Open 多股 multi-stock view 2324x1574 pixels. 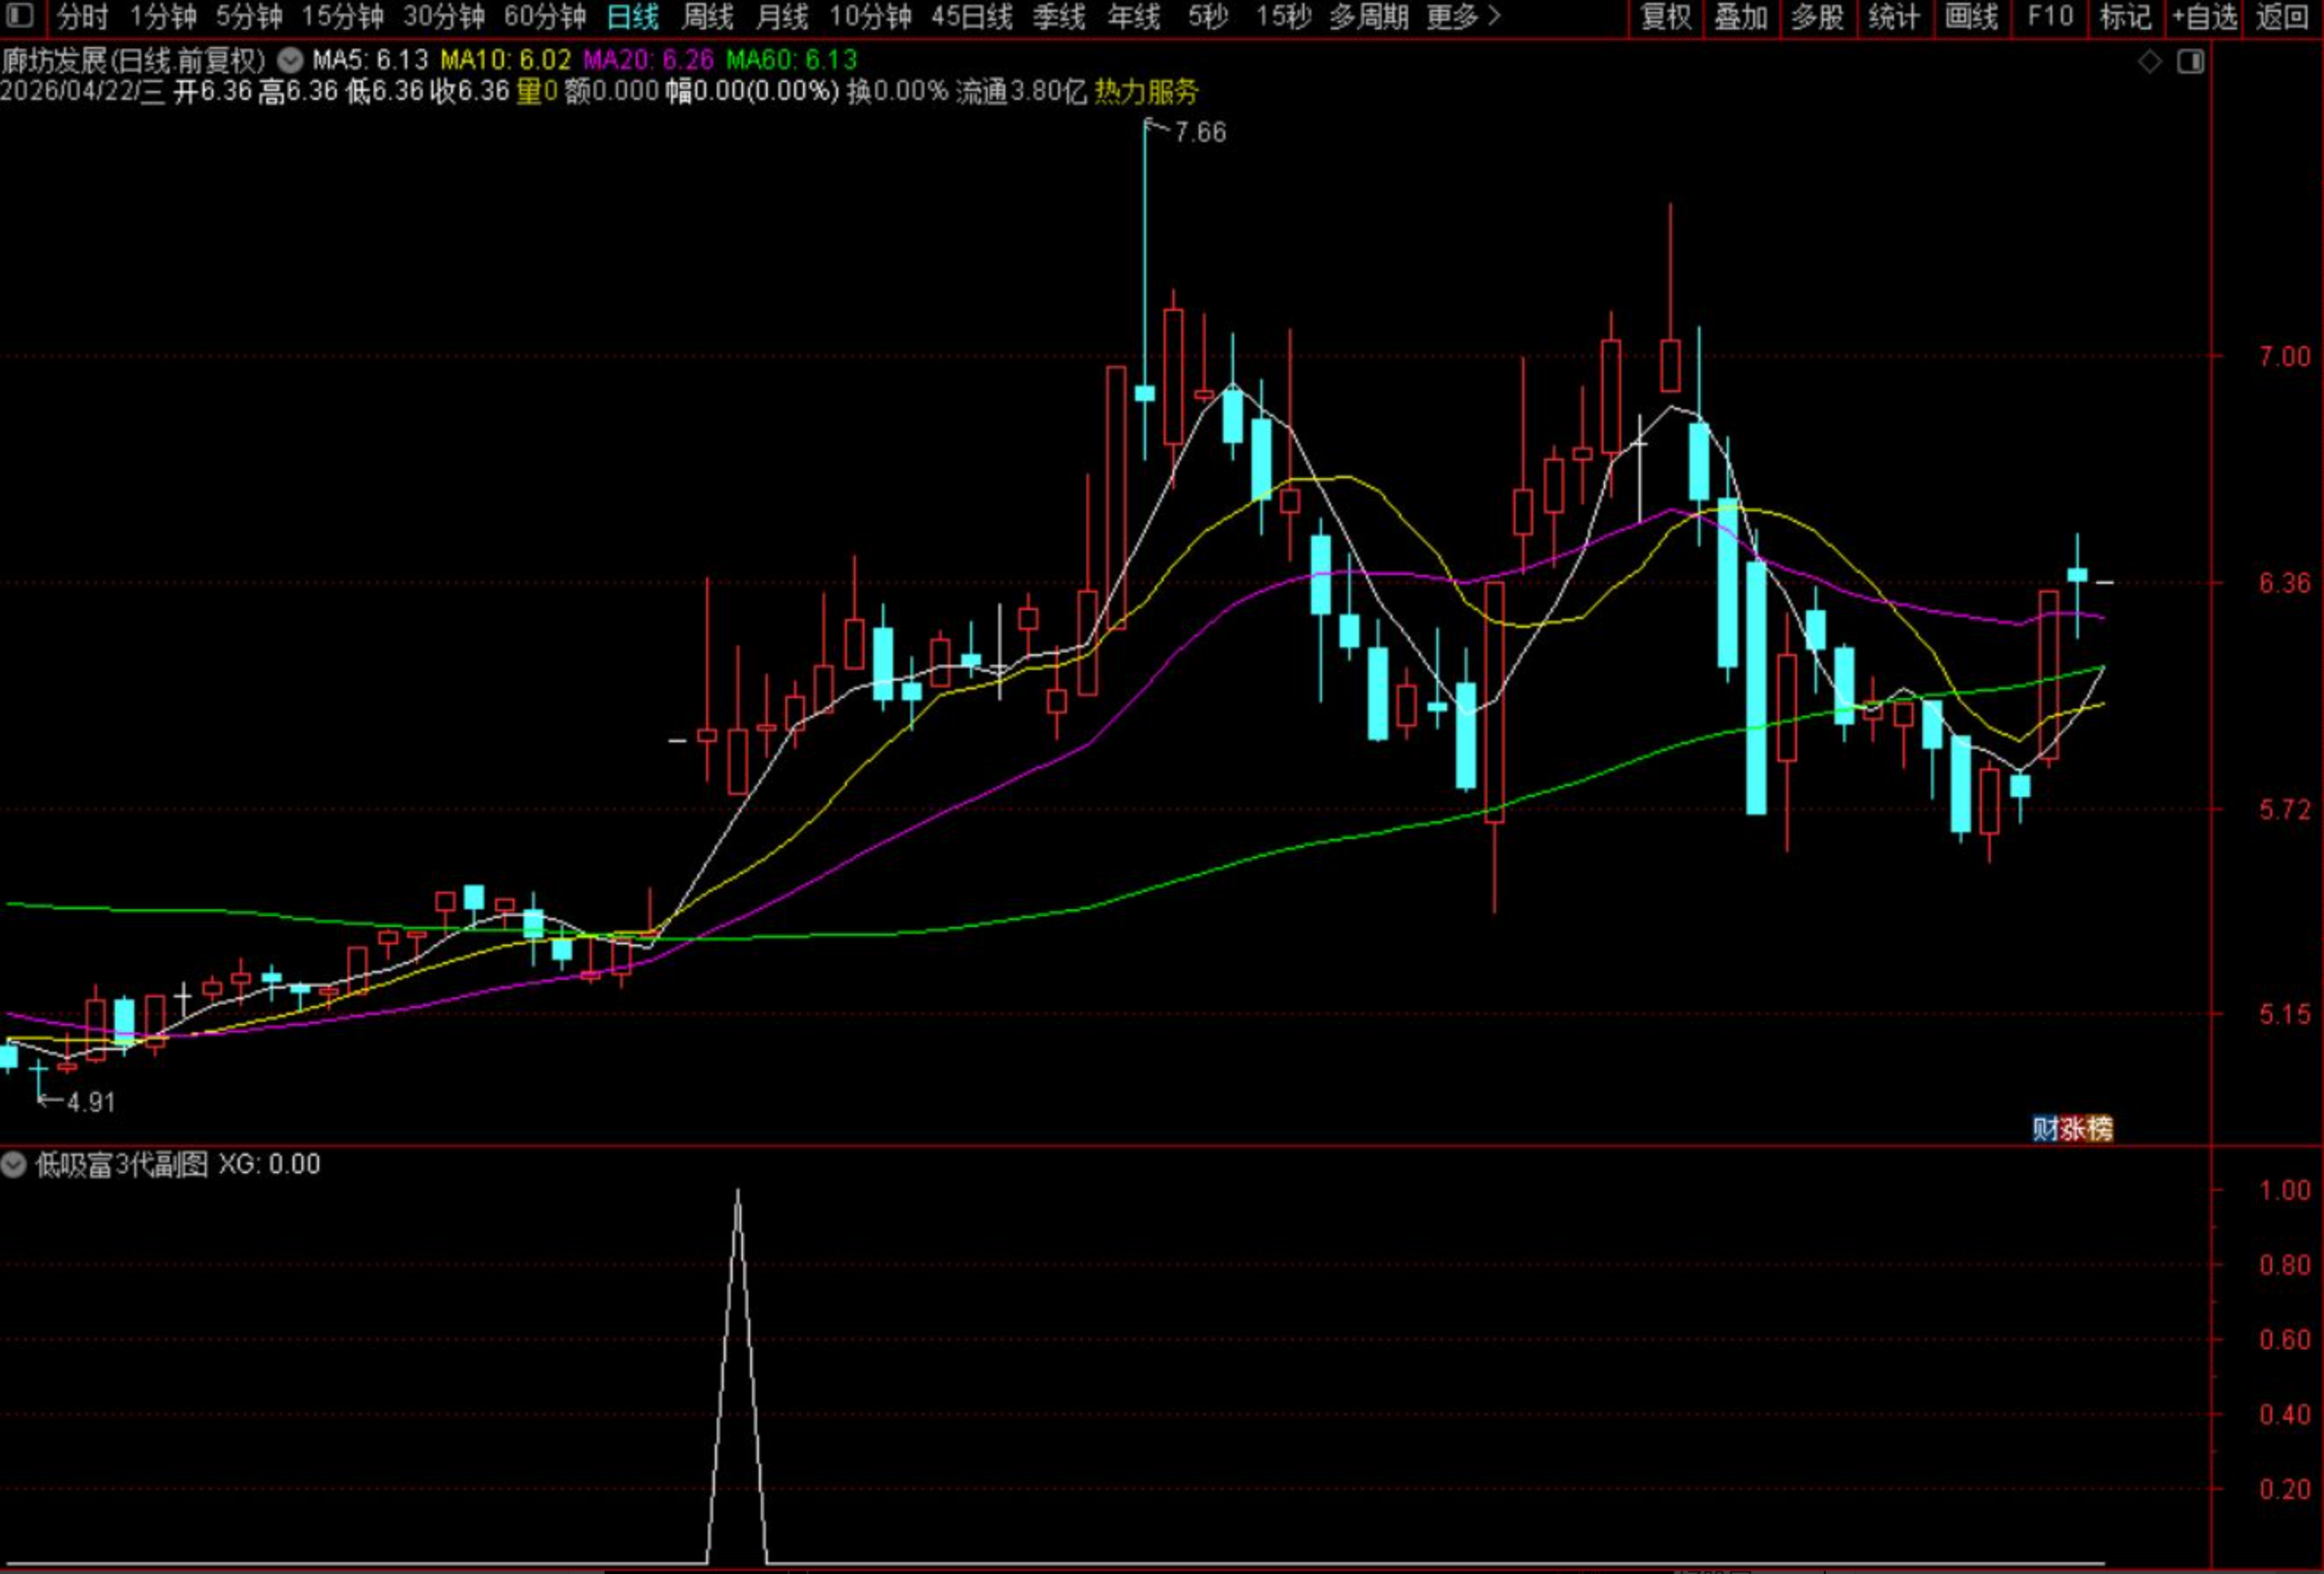pyautogui.click(x=1817, y=17)
